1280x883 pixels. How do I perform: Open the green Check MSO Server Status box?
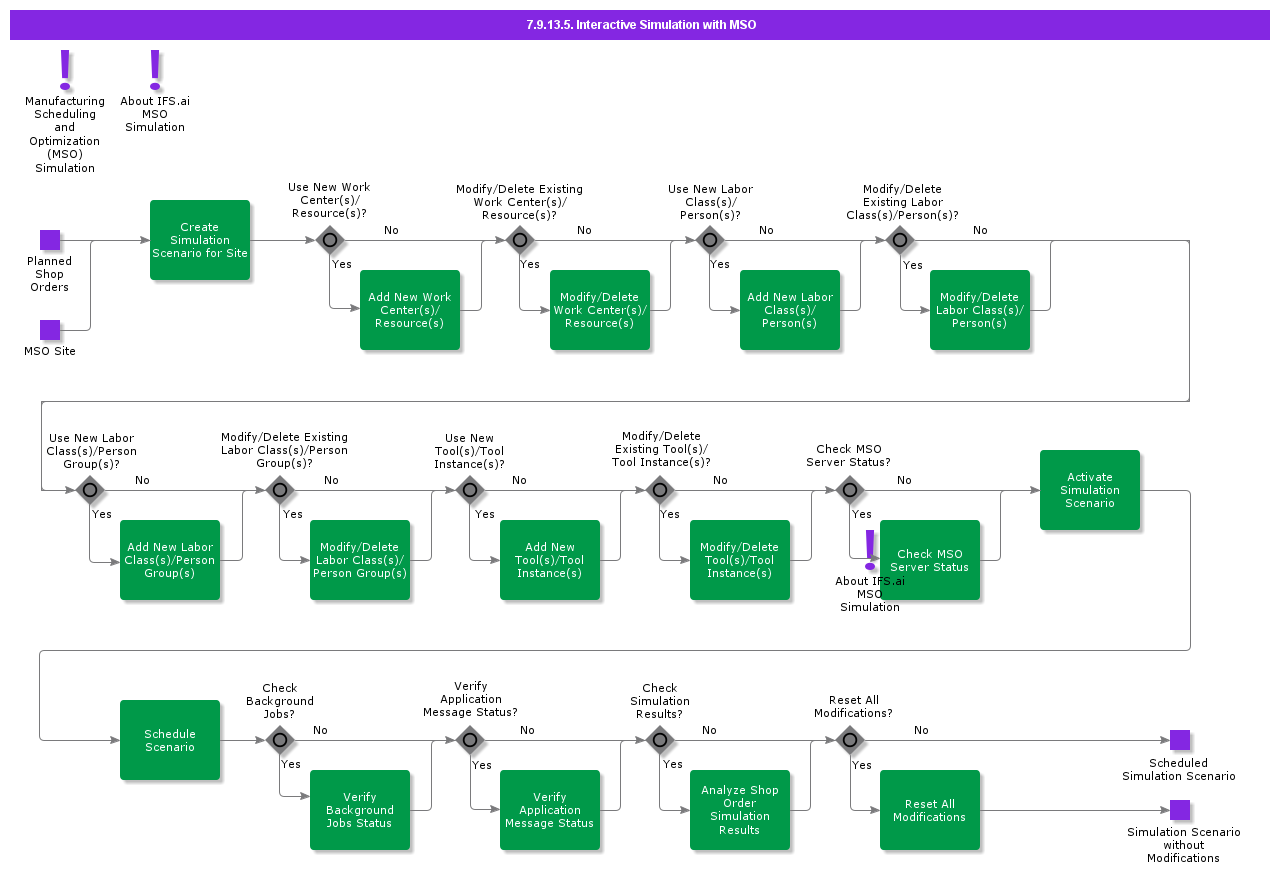click(x=930, y=560)
